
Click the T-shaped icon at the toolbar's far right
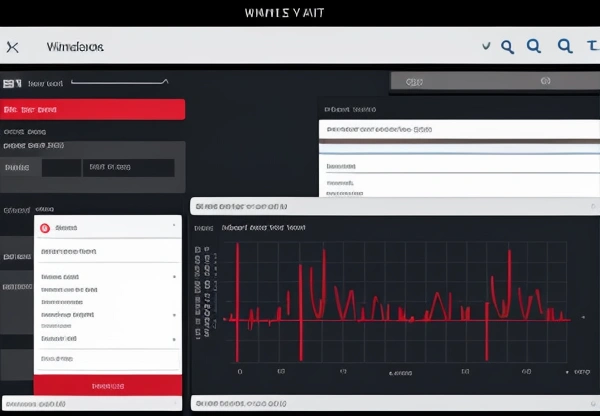pos(593,46)
